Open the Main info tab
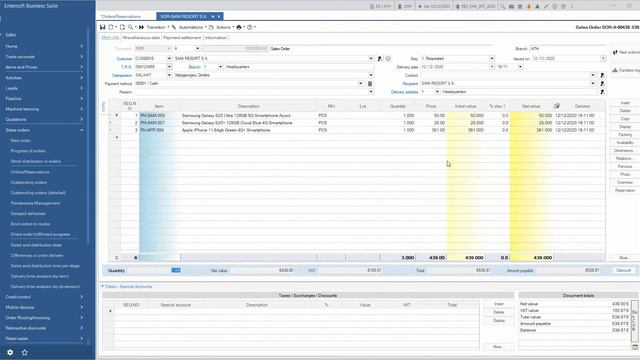 tap(110, 38)
